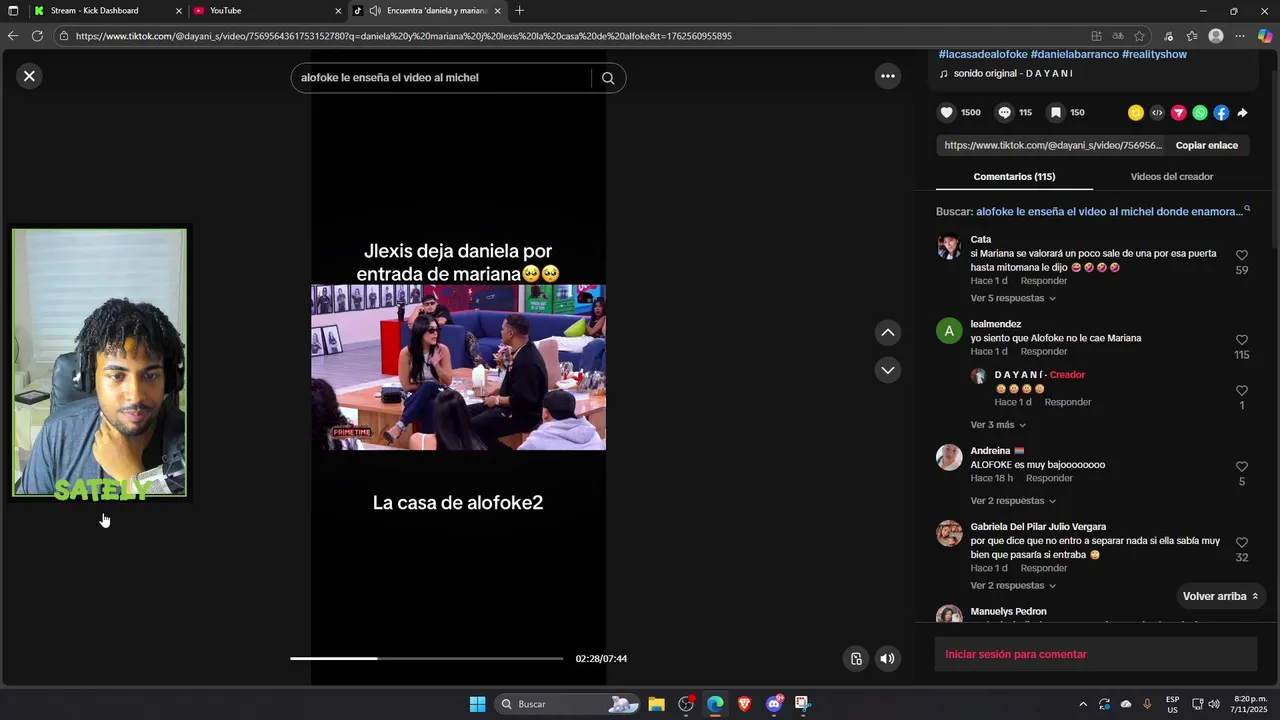The height and width of the screenshot is (720, 1280).
Task: Select the TikTok 'Encuentra daniela' browser tab
Action: (x=428, y=11)
